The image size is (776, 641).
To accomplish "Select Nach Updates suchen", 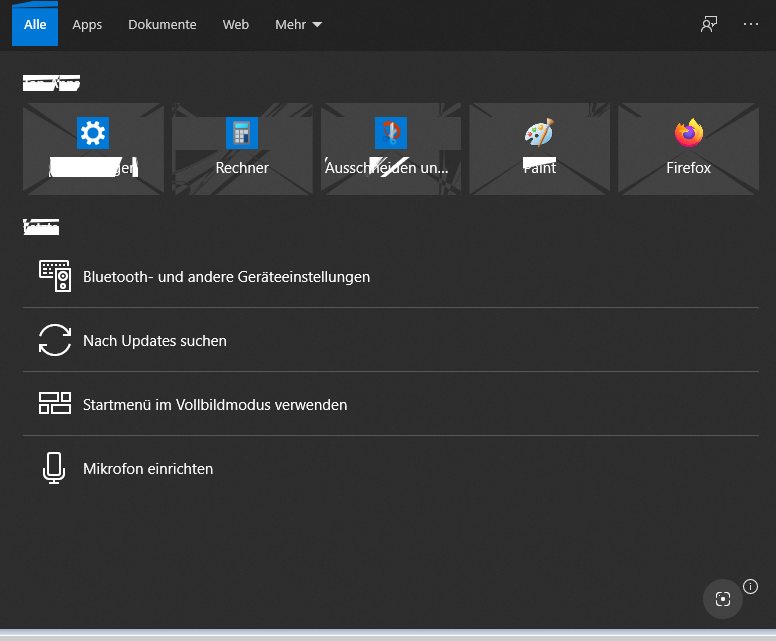I will (391, 340).
